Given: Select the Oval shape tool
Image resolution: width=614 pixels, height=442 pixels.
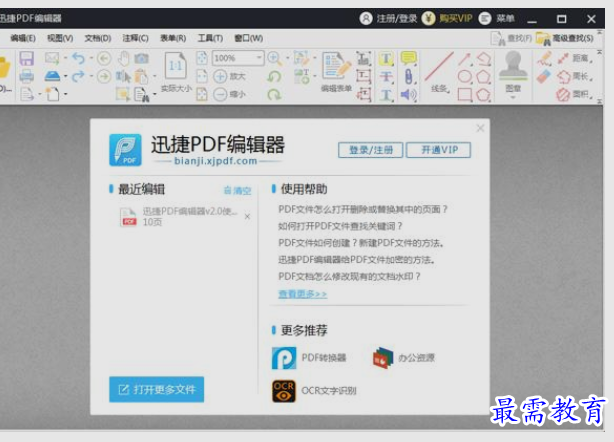Looking at the screenshot, I should point(464,76).
